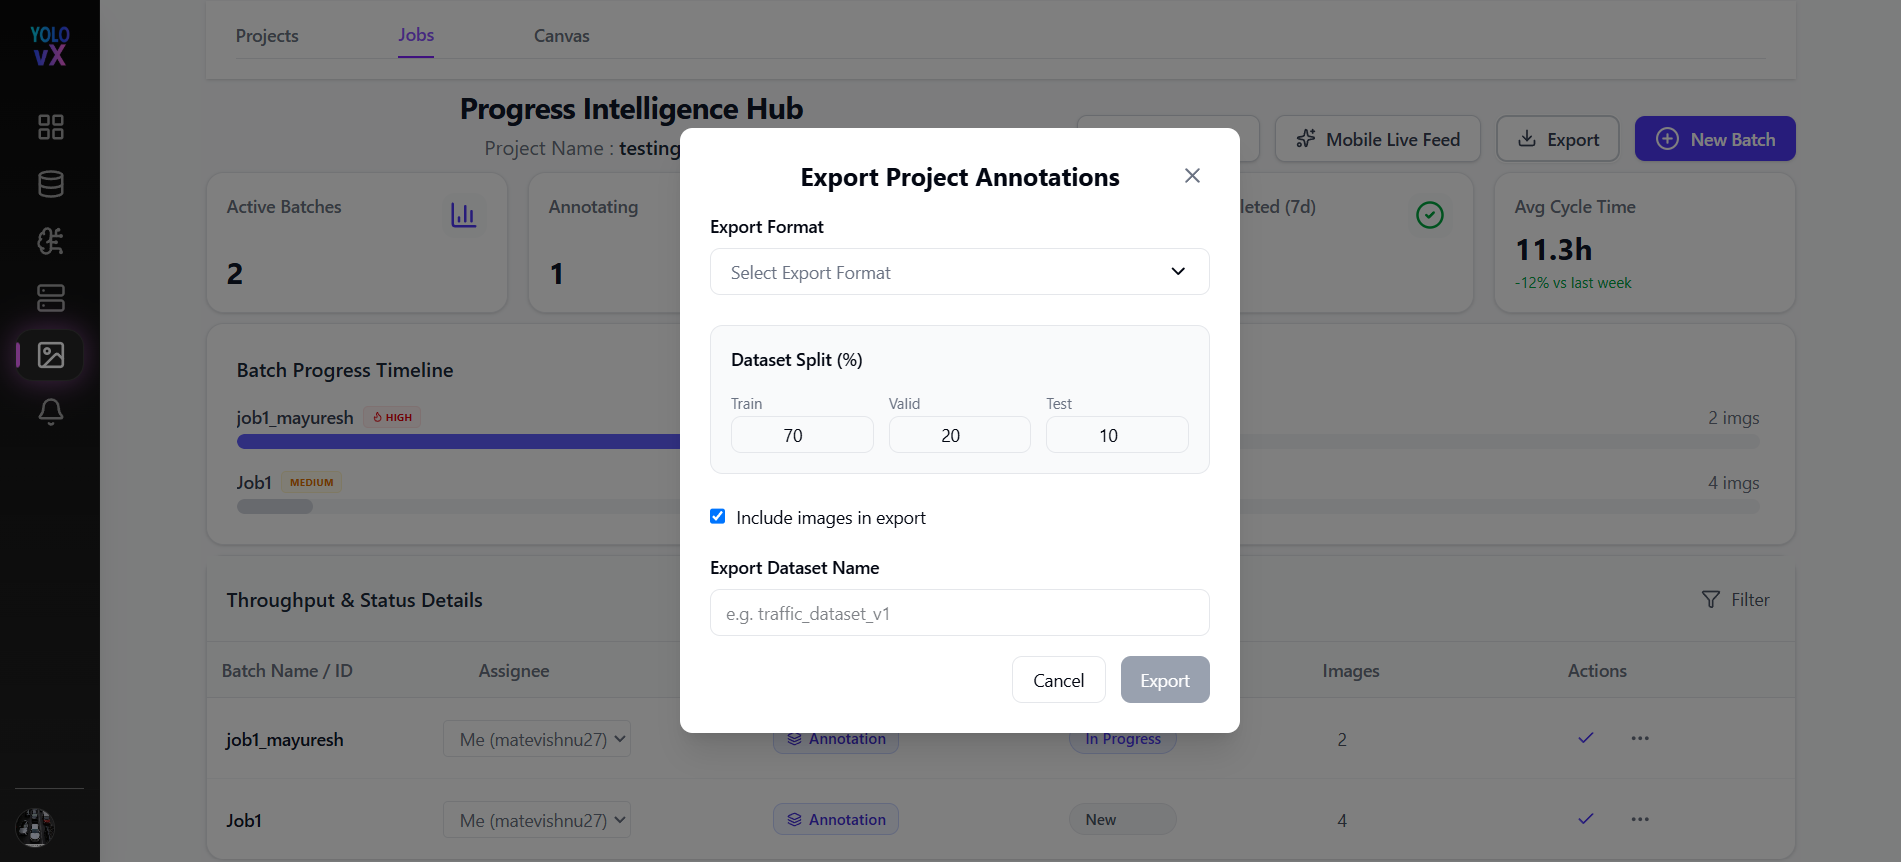Open the dashboard grid icon in sidebar
Screen dimensions: 1901x862
pyautogui.click(x=50, y=127)
